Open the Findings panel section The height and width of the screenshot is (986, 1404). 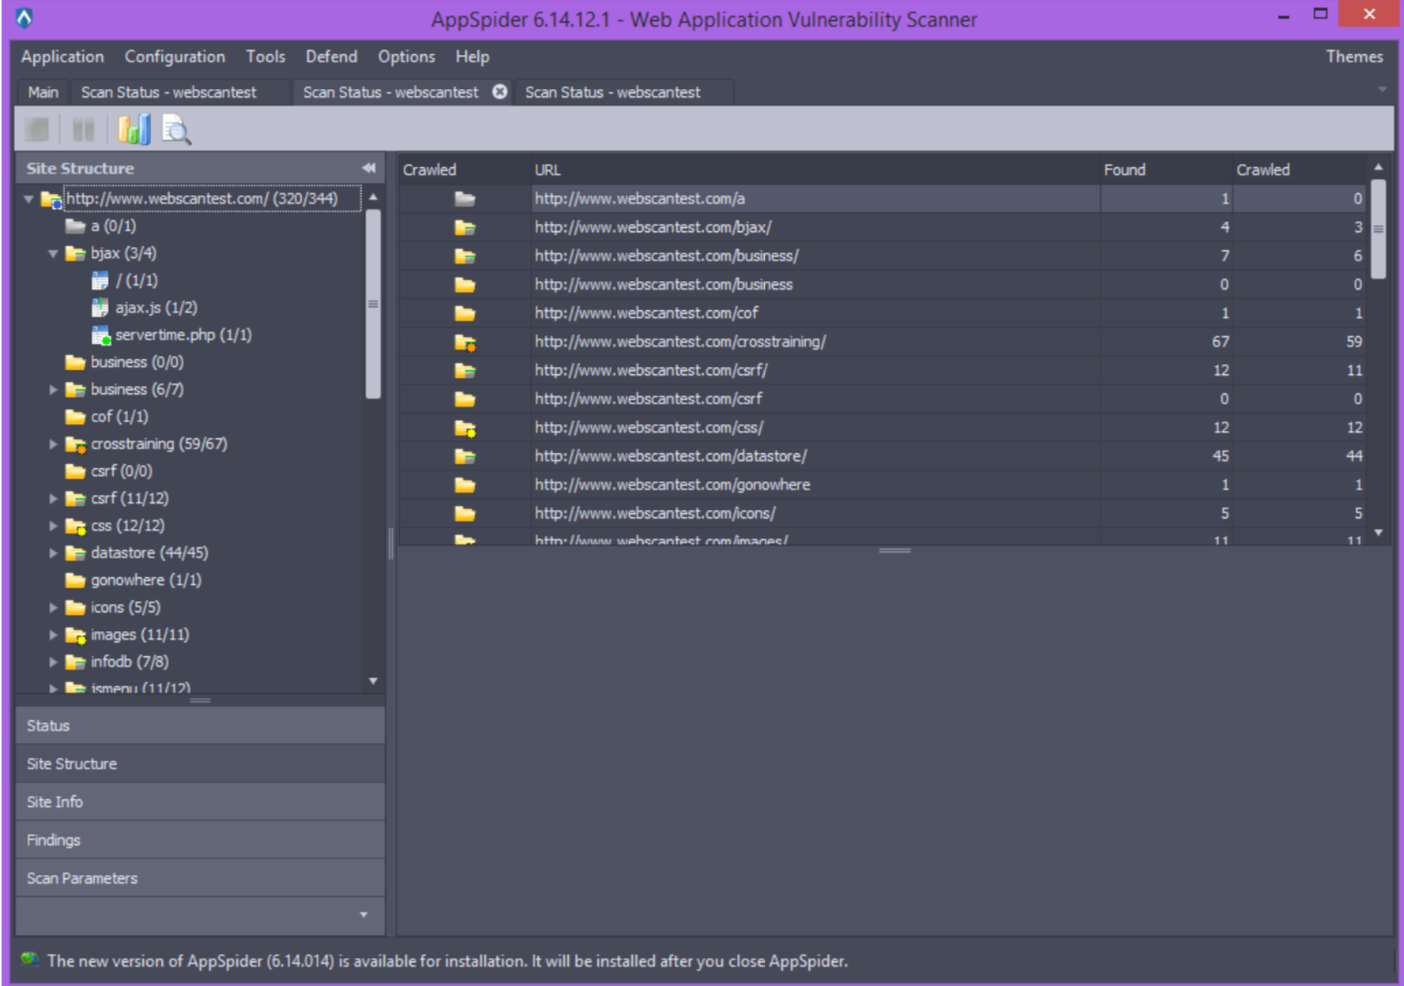tap(200, 840)
